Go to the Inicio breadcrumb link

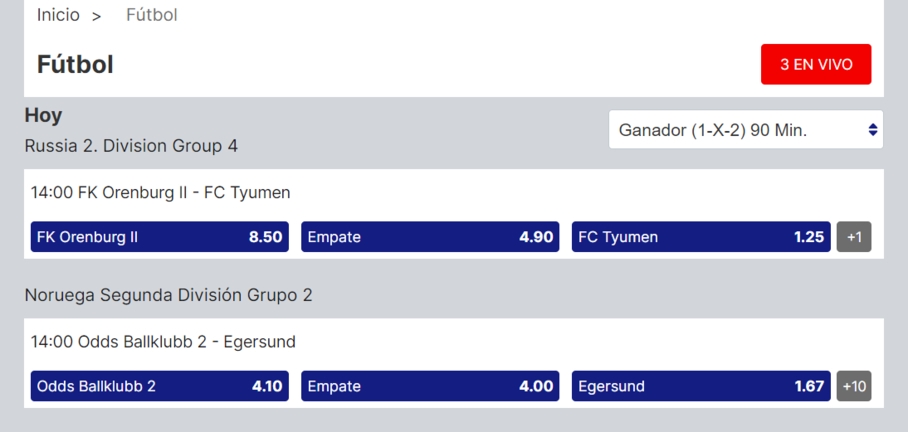(58, 15)
